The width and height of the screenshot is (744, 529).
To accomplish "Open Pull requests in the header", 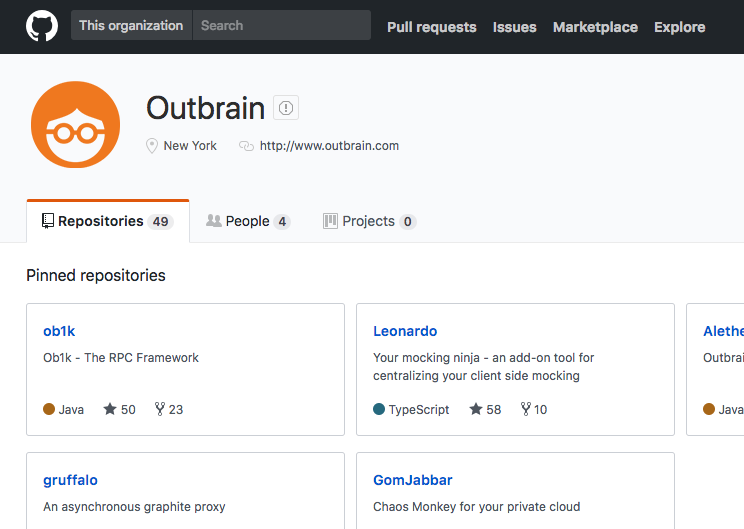I will [432, 27].
